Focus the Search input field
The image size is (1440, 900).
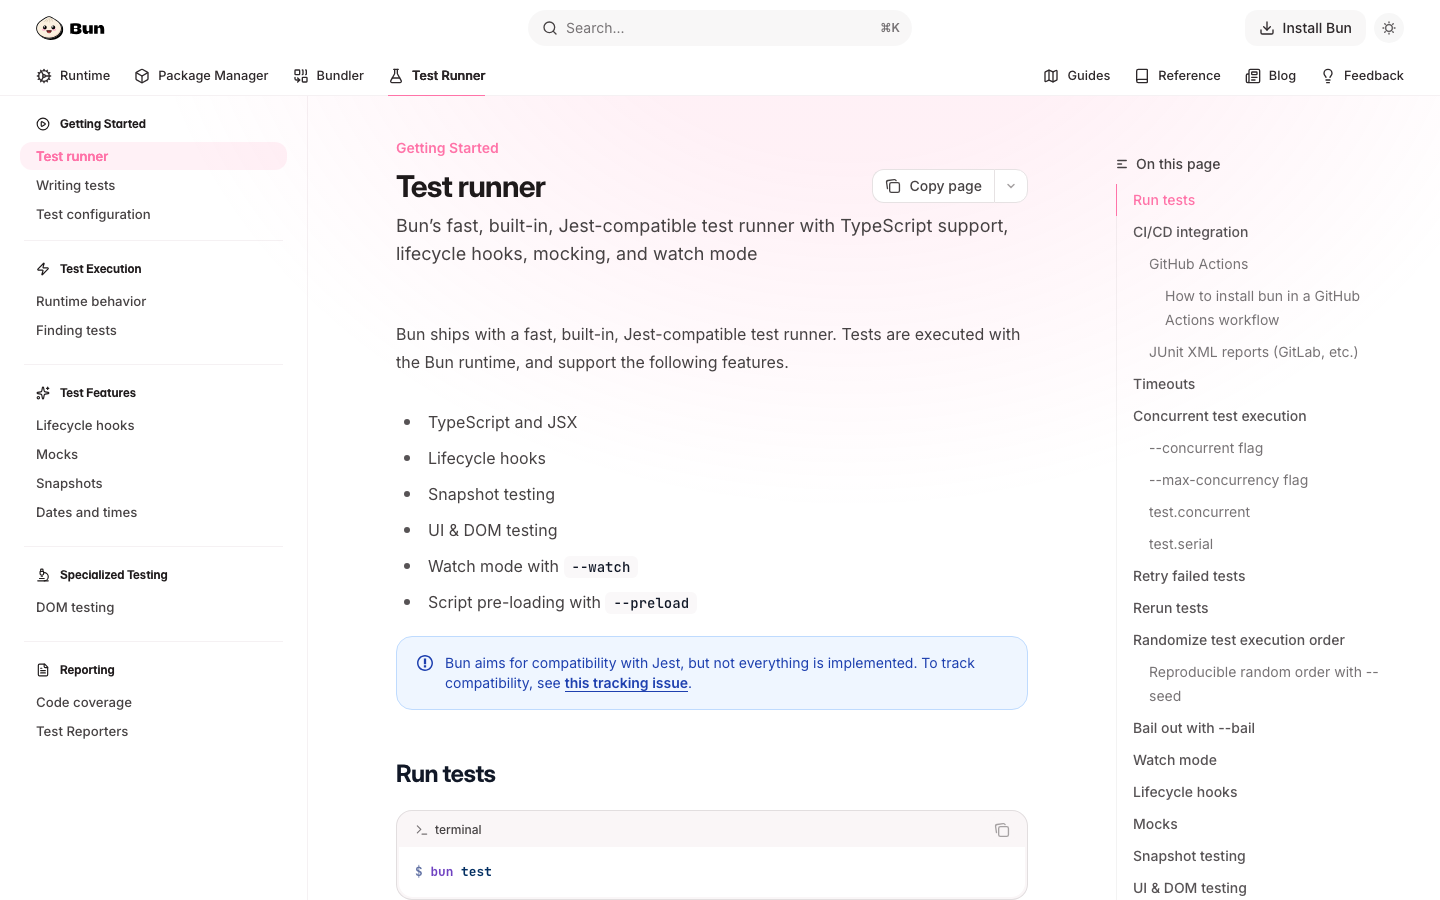pyautogui.click(x=720, y=28)
